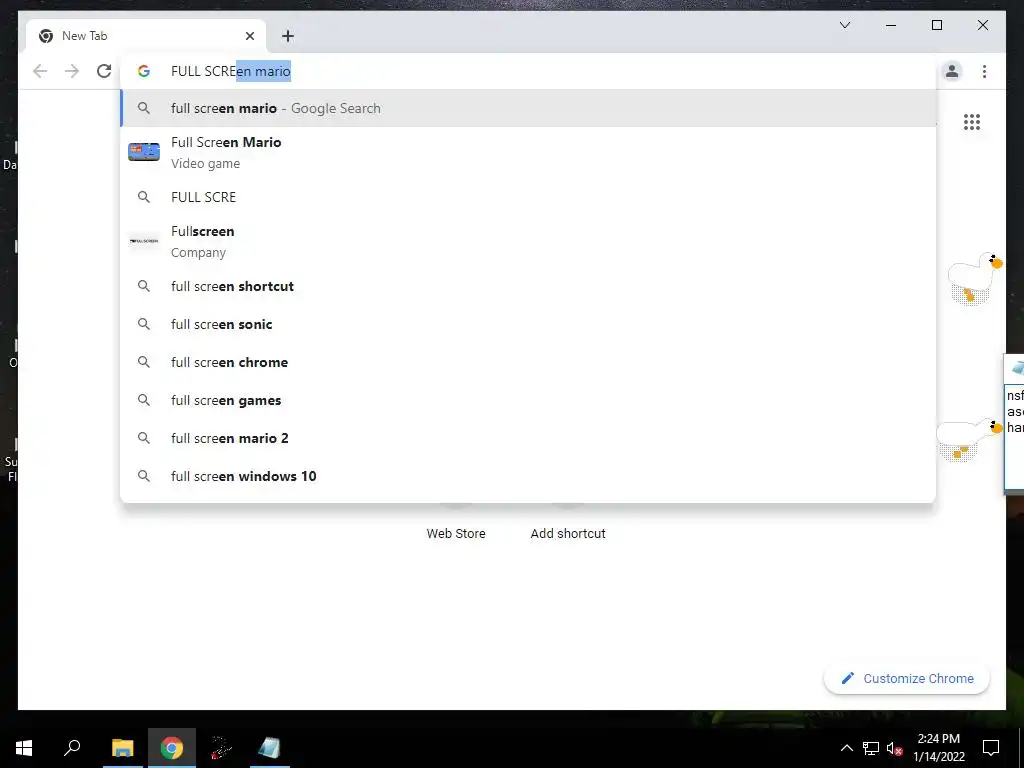Viewport: 1024px width, 768px height.
Task: Choose 'full screen mario - Google Search' suggestion
Action: pyautogui.click(x=528, y=108)
